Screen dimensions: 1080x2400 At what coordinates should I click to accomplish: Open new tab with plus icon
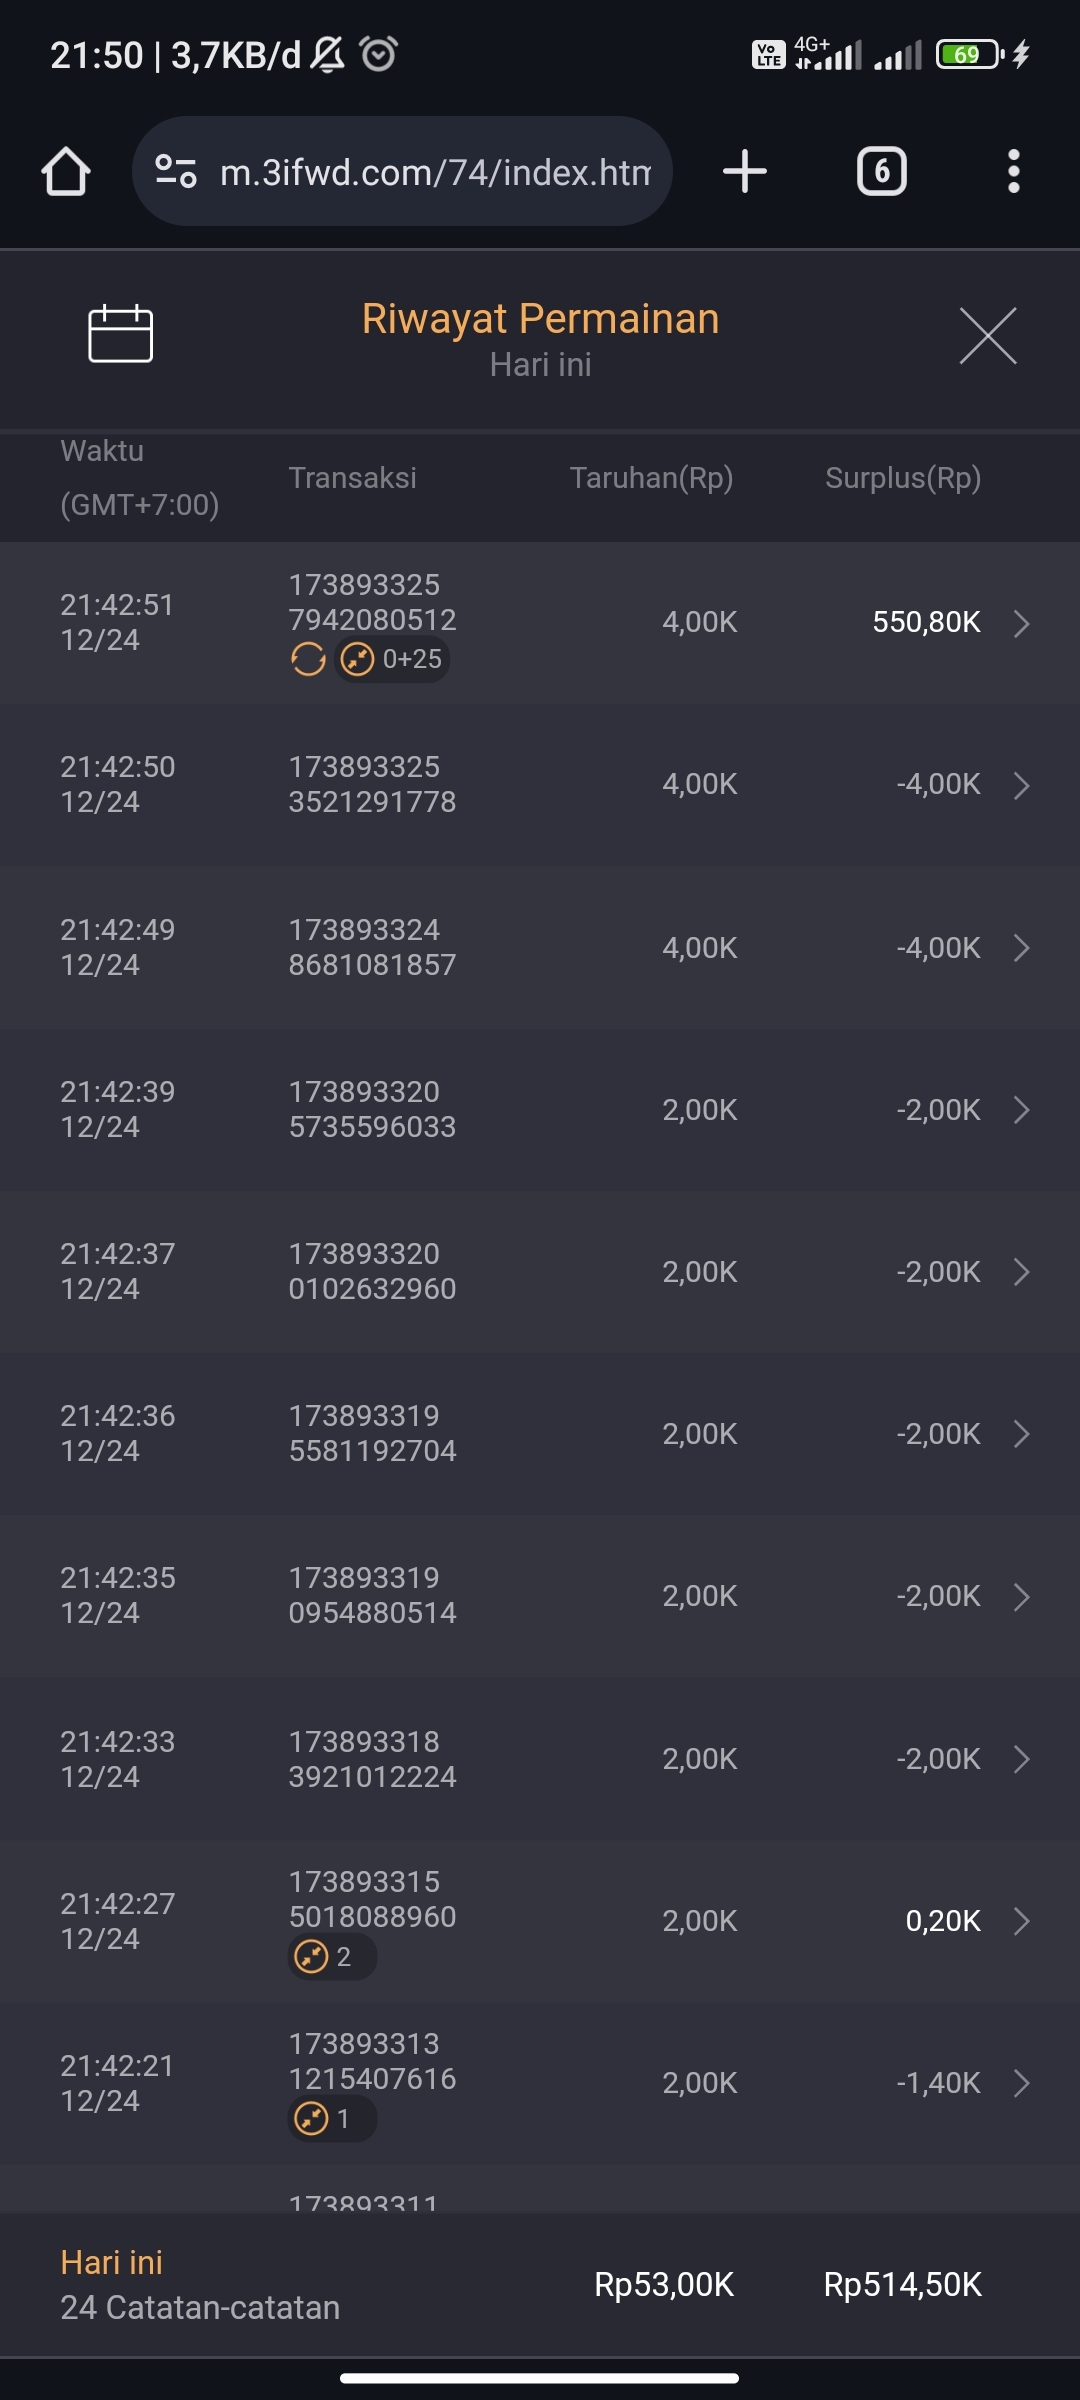point(744,171)
